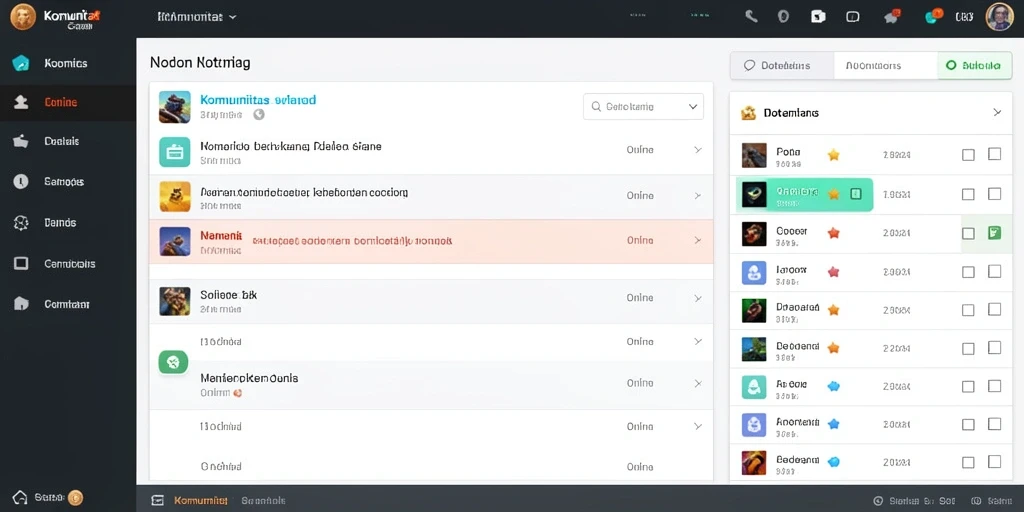
Task: Click the Komunitas logo avatar
Action: coord(23,16)
